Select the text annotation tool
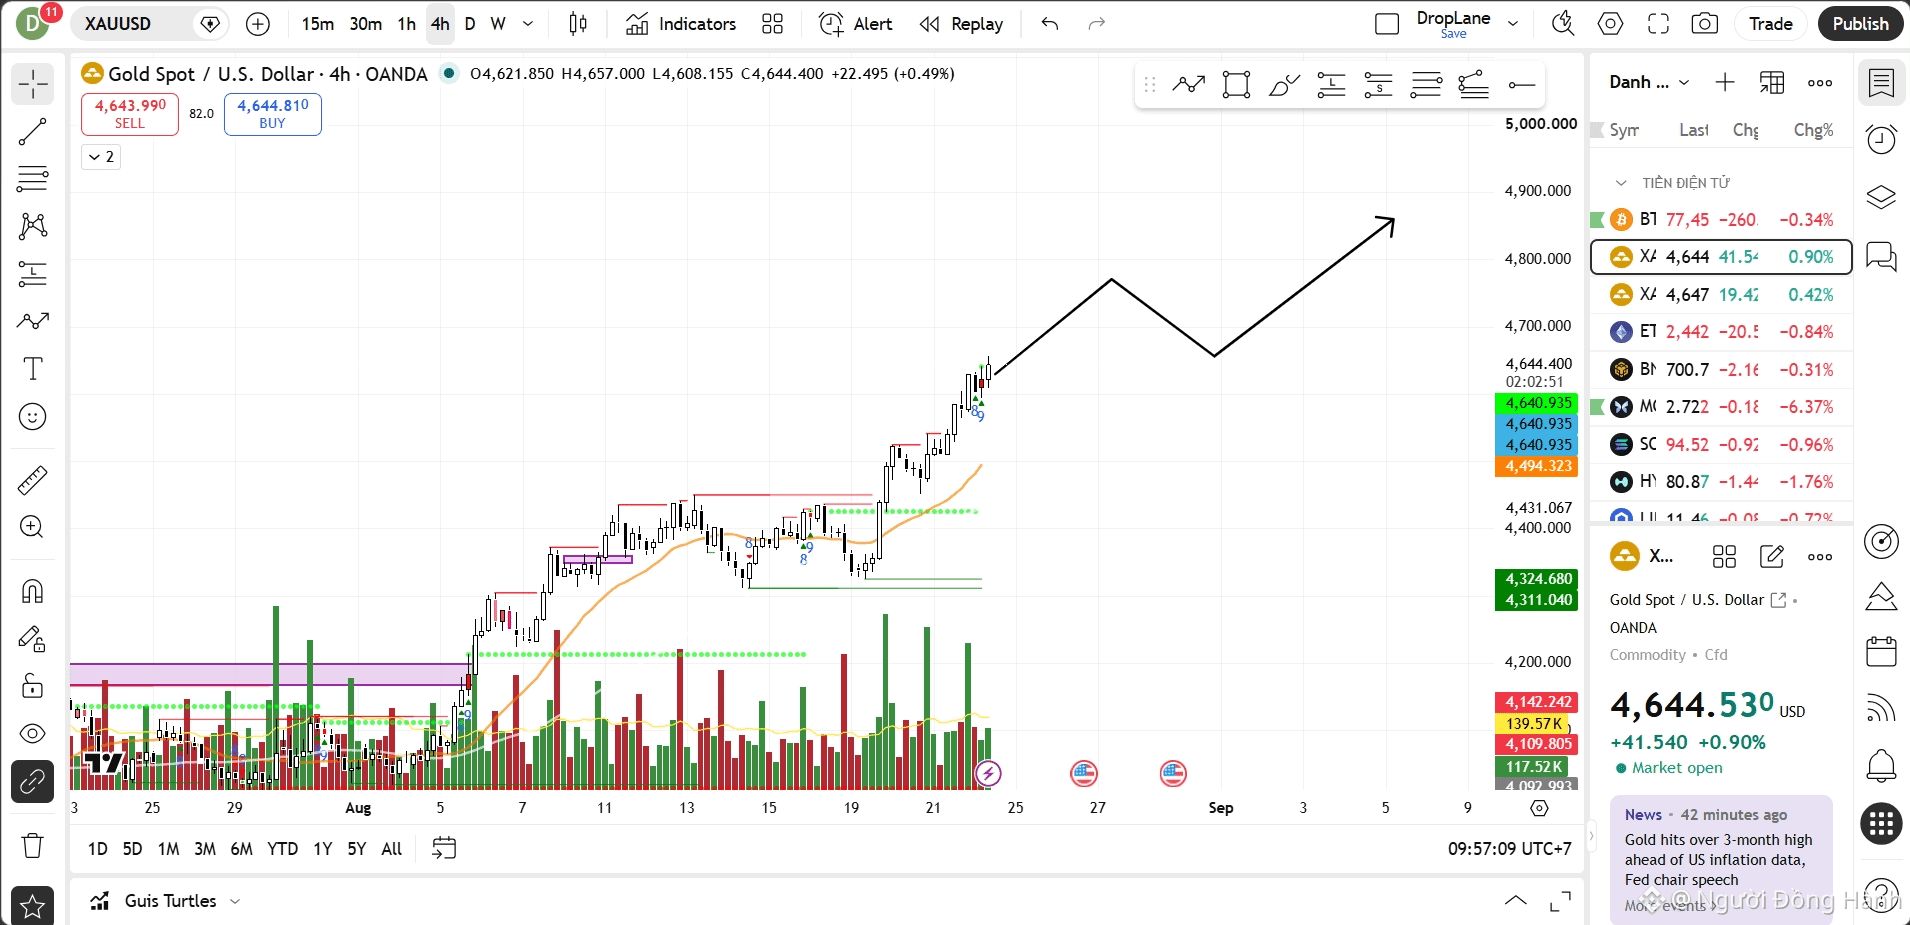This screenshot has width=1910, height=925. click(32, 369)
